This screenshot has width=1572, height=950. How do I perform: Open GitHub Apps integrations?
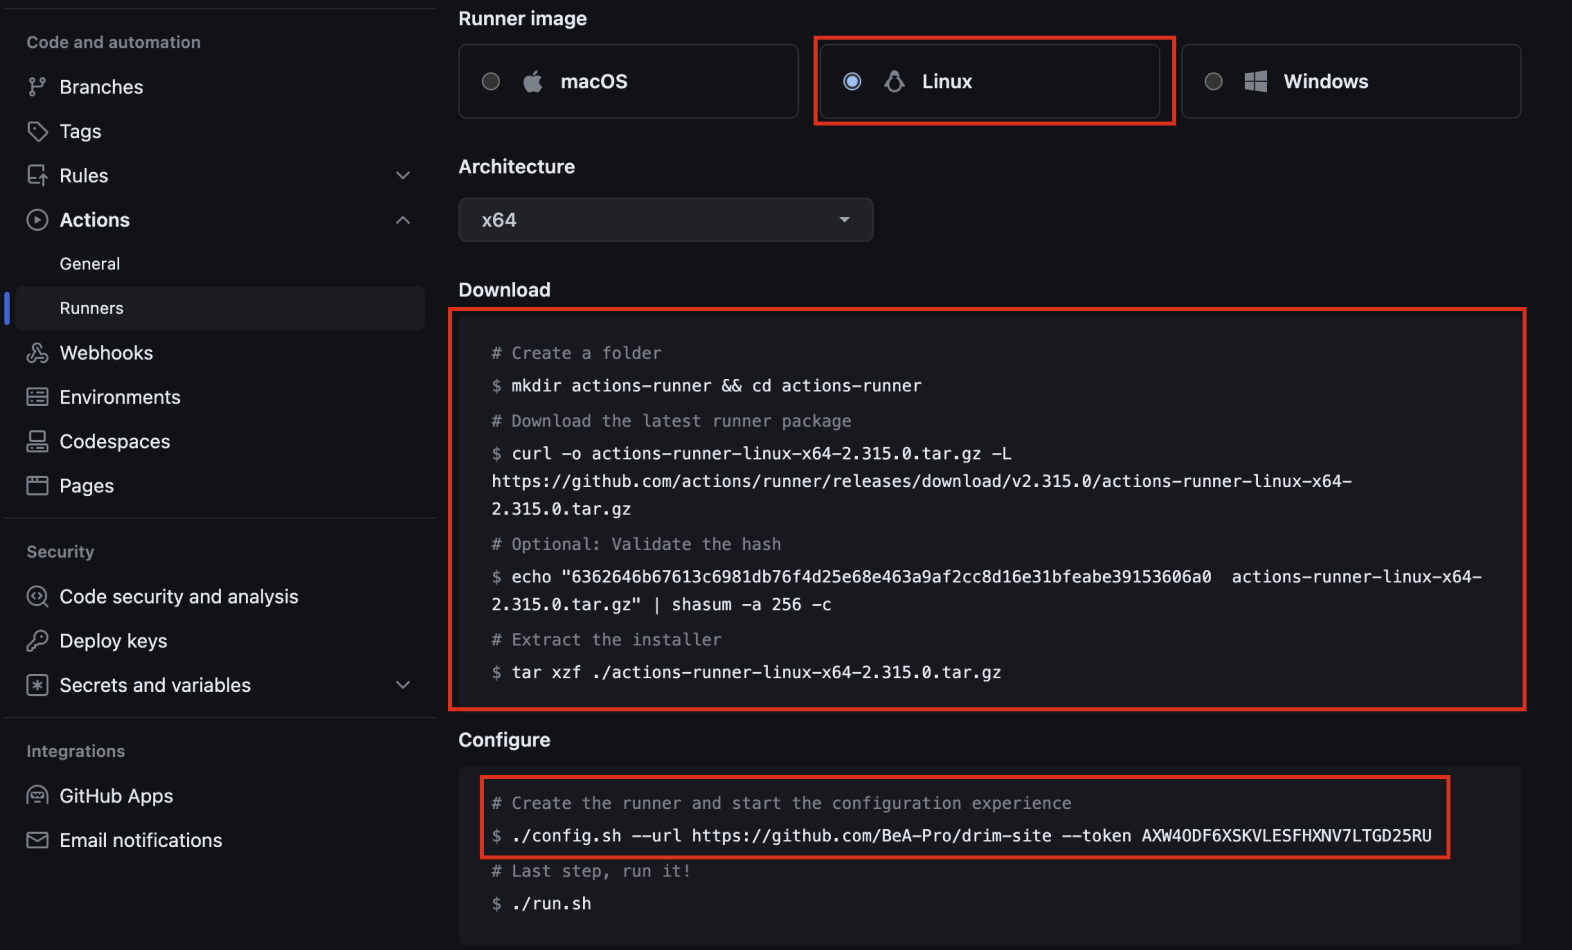[116, 796]
